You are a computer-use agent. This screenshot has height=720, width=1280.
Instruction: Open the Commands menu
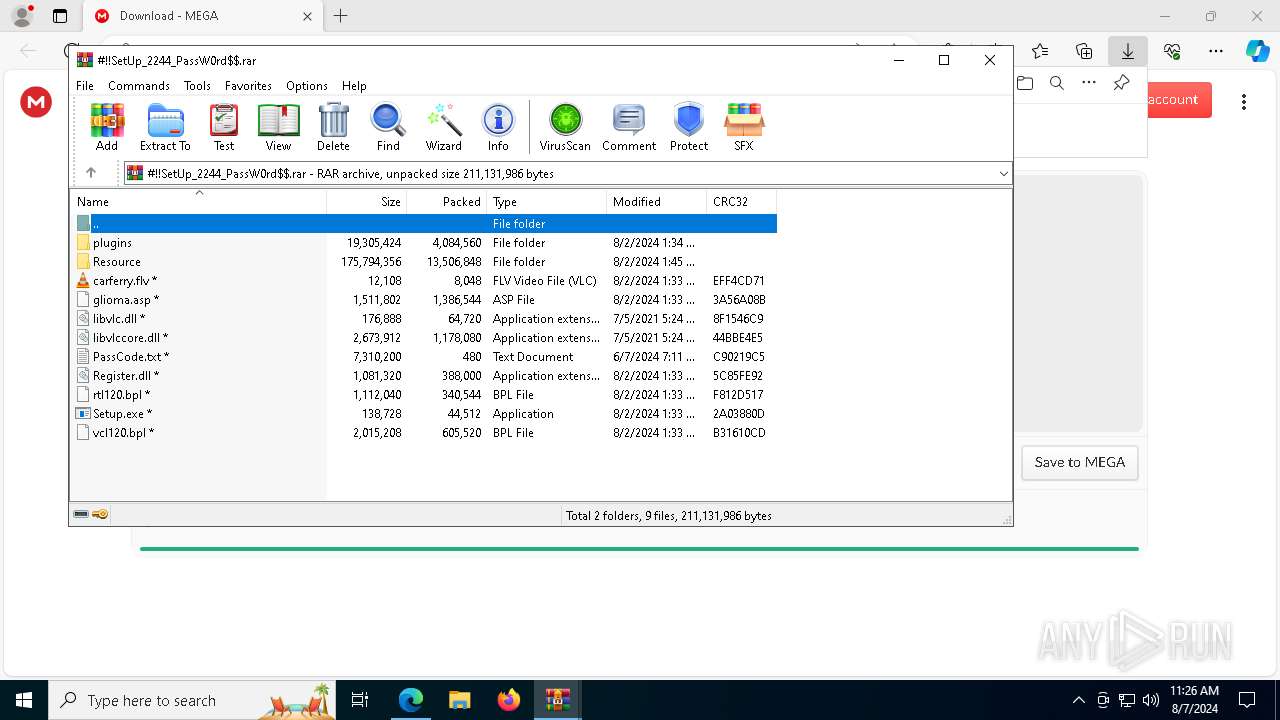[x=139, y=86]
